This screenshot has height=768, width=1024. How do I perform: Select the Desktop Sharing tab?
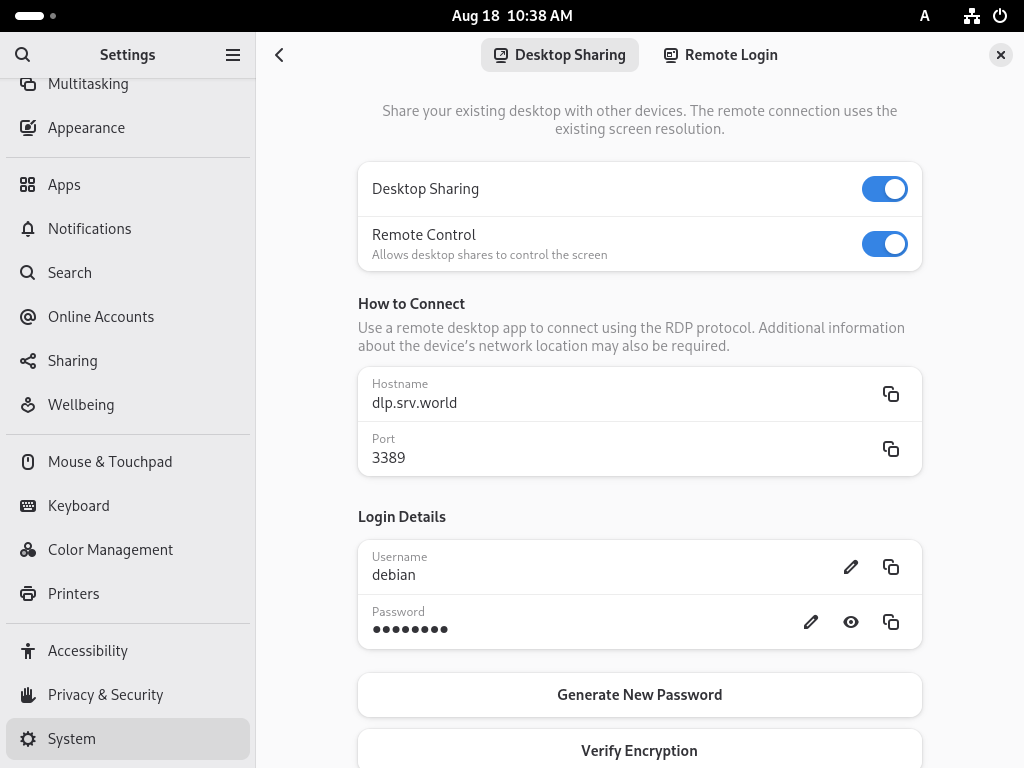pos(560,55)
